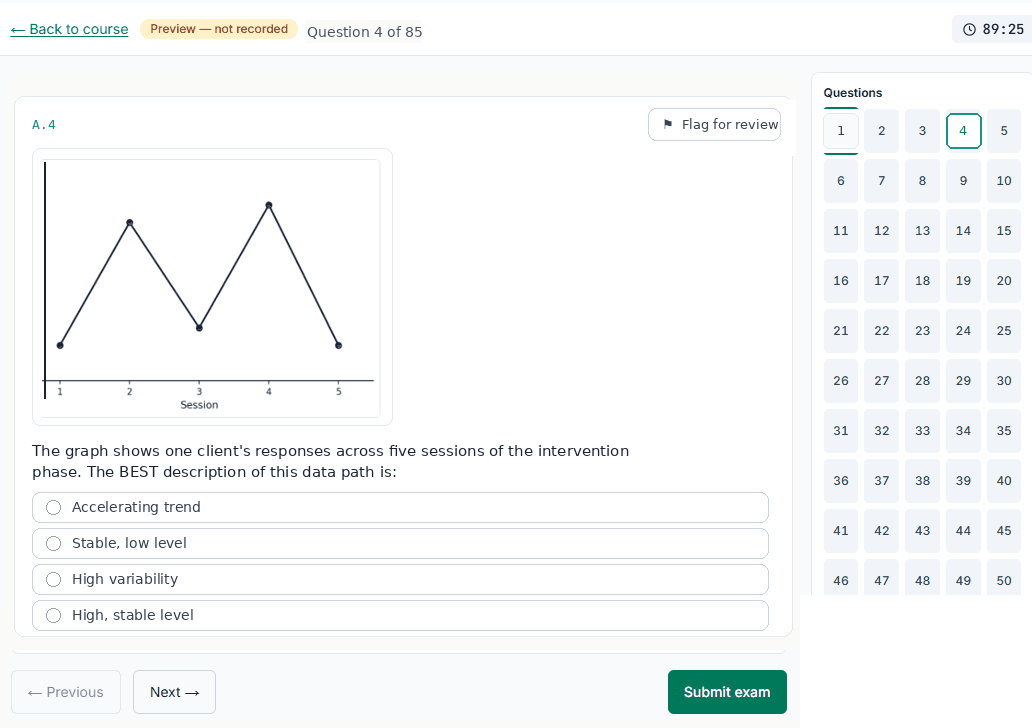Image resolution: width=1032 pixels, height=728 pixels.
Task: Open question 7 from the grid
Action: coord(882,181)
